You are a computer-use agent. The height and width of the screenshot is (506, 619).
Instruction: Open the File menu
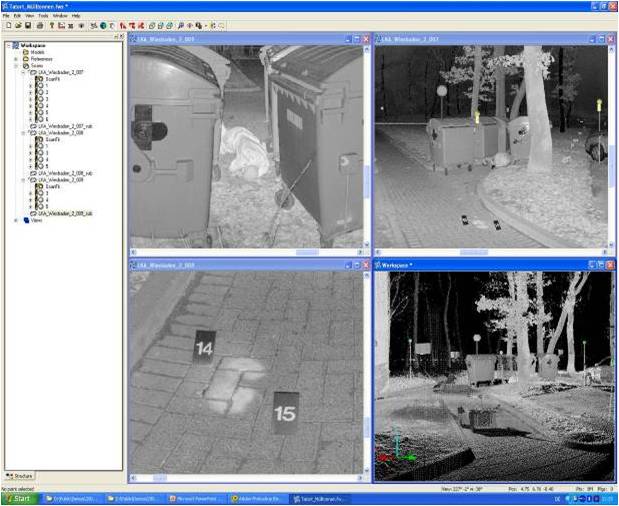[6, 16]
